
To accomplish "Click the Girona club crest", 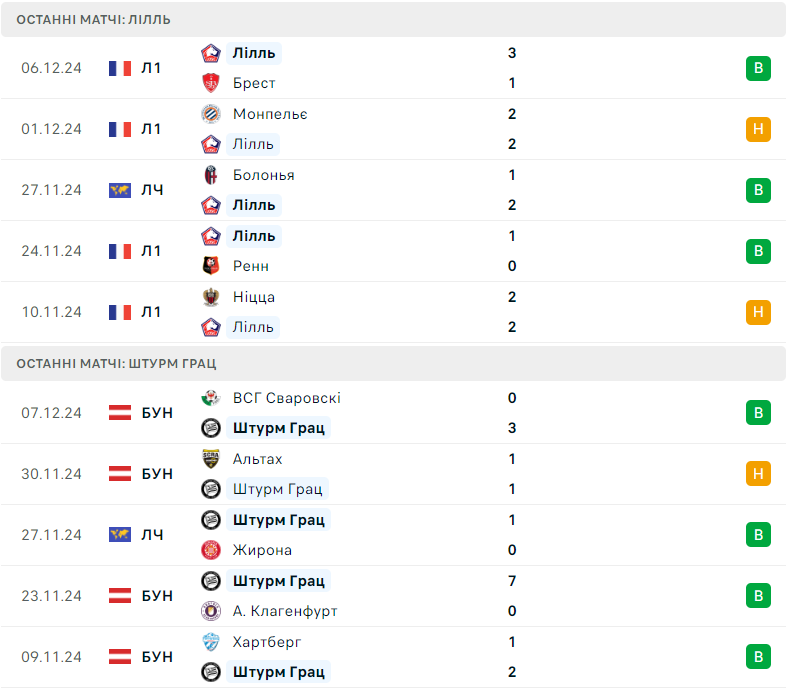I will (211, 550).
